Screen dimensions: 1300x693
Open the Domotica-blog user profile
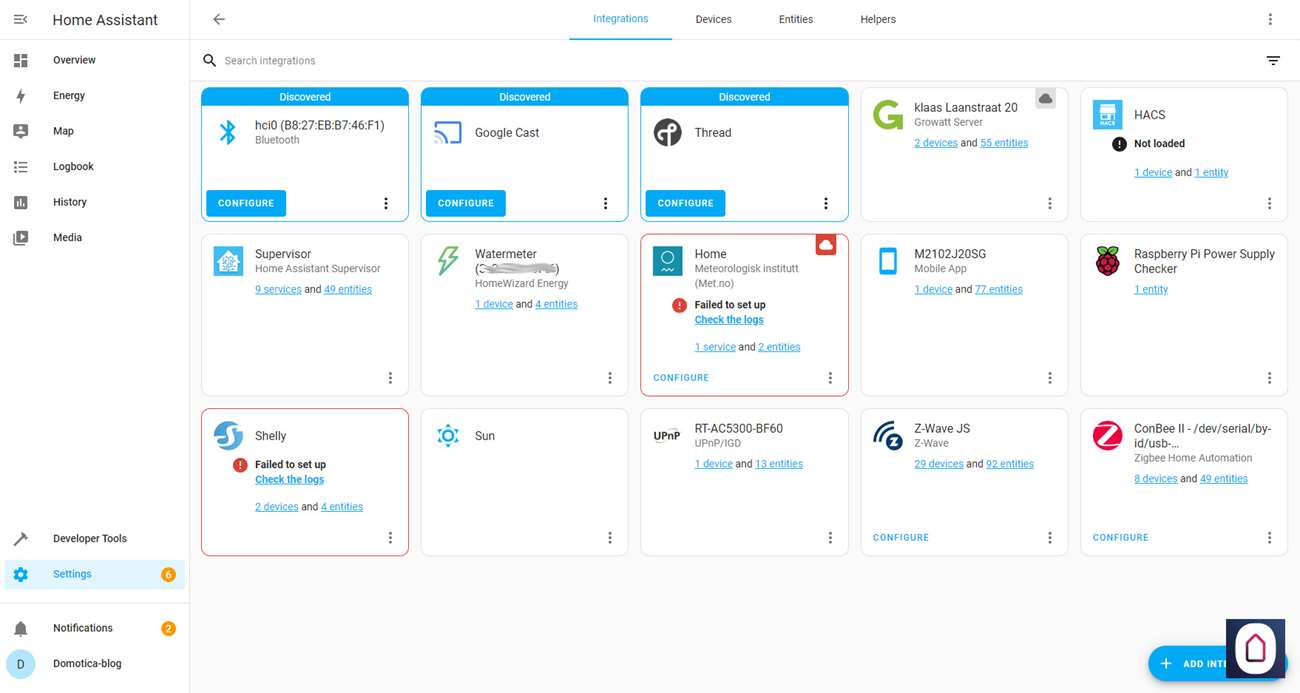[x=87, y=663]
